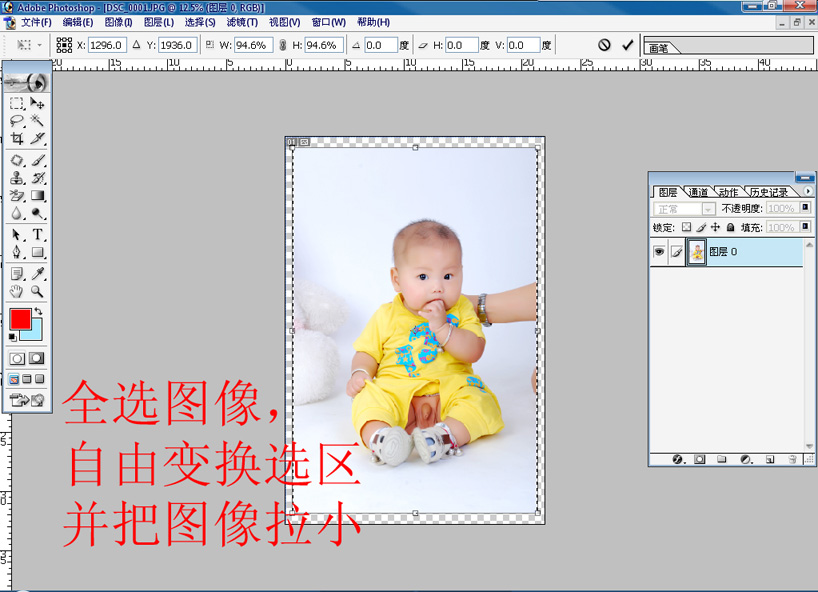The image size is (818, 592).
Task: Toggle maintain aspect ratio chain link
Action: tap(282, 45)
